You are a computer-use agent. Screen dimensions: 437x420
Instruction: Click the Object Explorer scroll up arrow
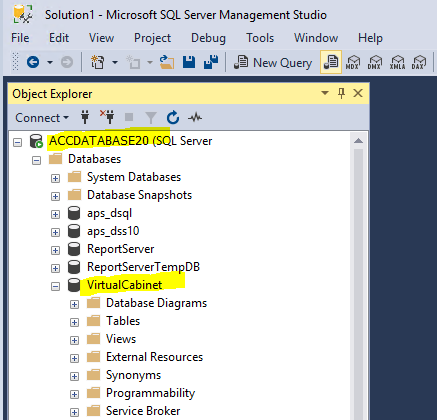point(358,140)
